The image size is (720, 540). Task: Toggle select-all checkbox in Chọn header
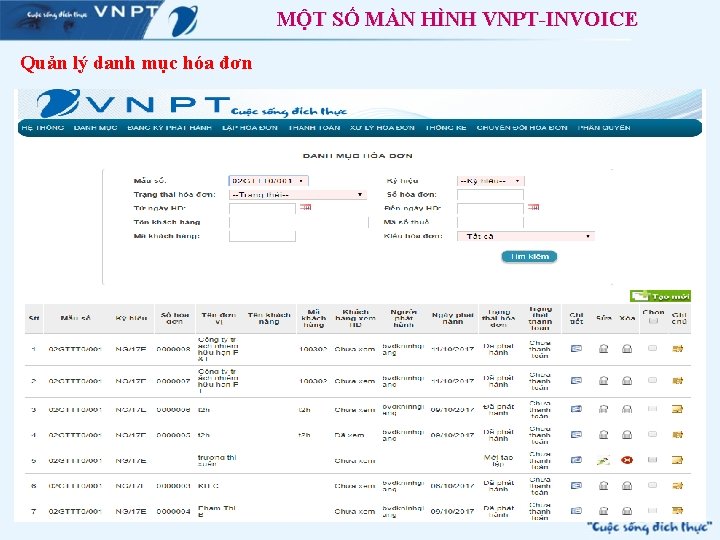pyautogui.click(x=653, y=321)
